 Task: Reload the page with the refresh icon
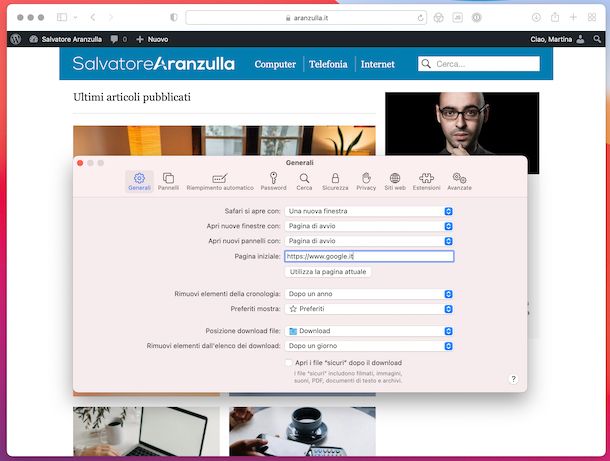(x=420, y=18)
